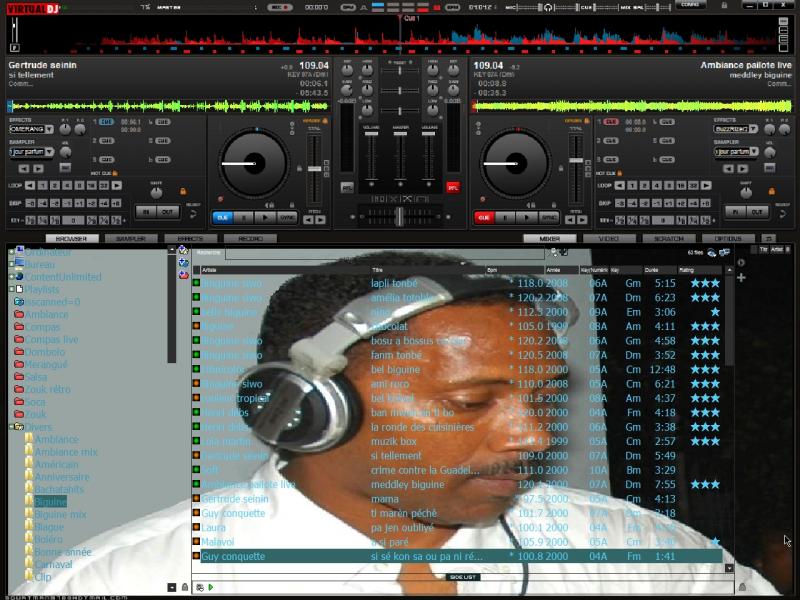Hit SYNC on the left deck

[287, 217]
